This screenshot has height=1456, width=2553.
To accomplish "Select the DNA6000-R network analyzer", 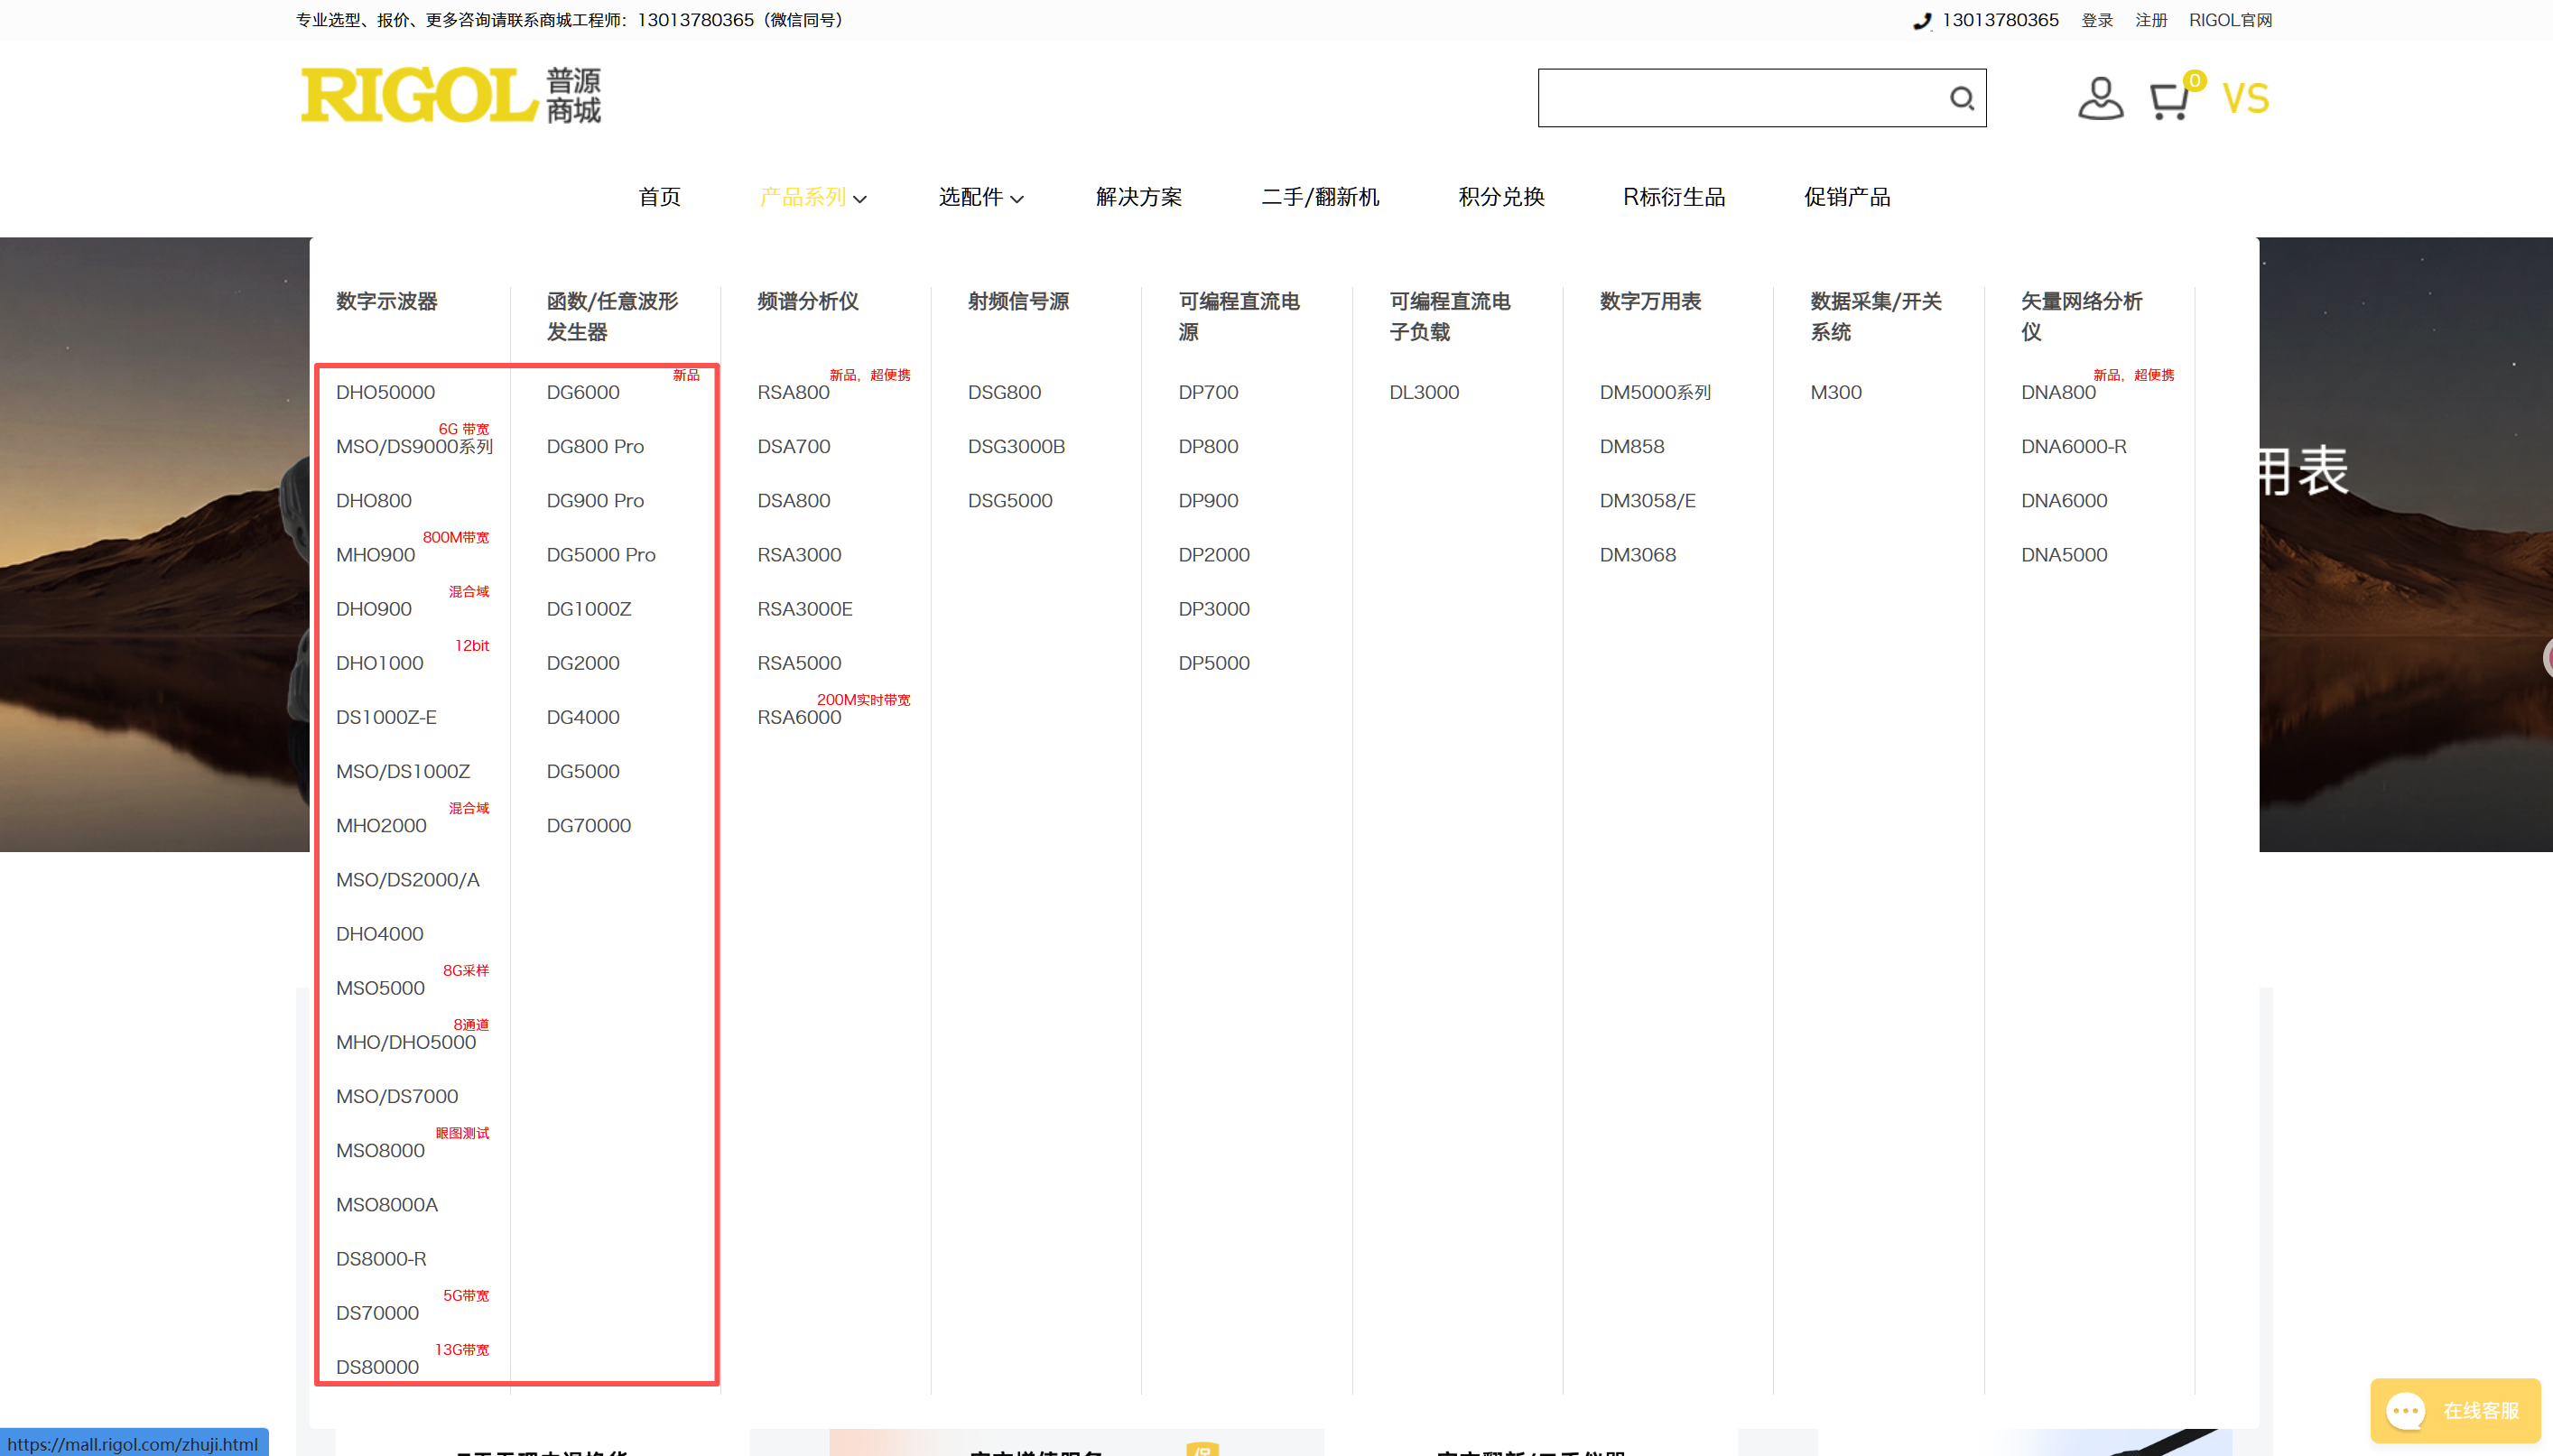I will 2074,446.
